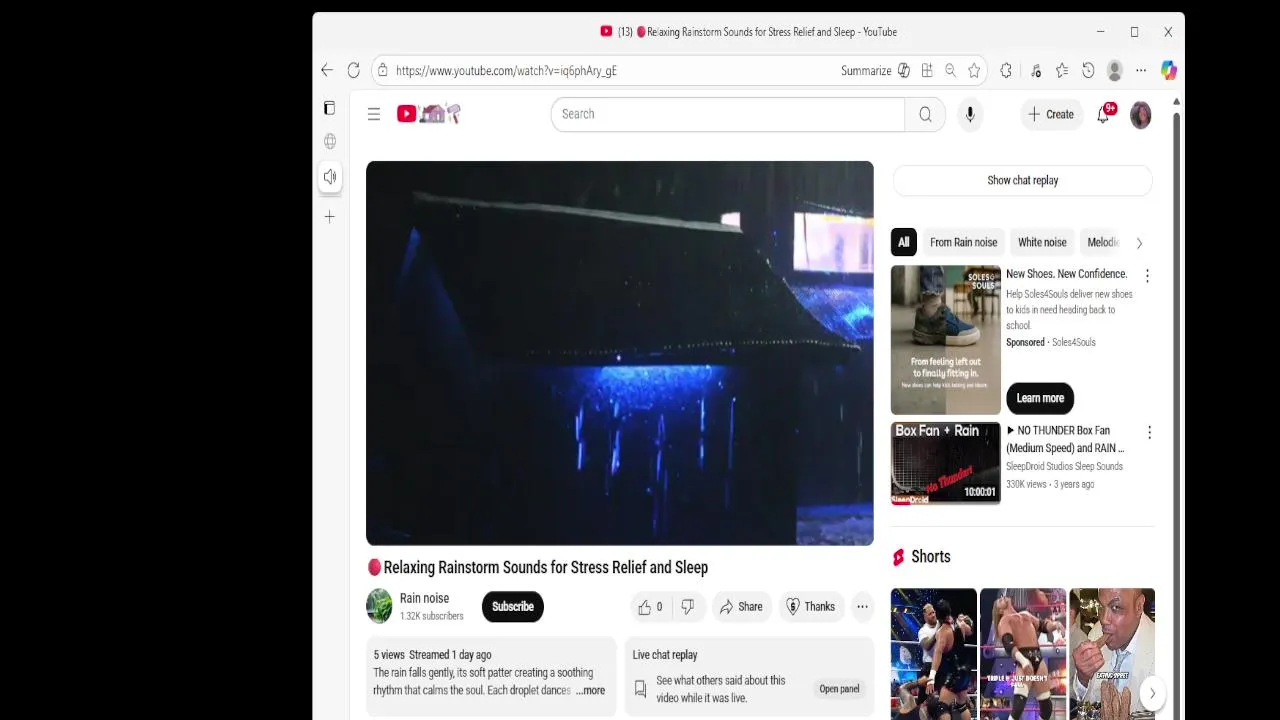Click the rainstorm video player

click(x=619, y=353)
